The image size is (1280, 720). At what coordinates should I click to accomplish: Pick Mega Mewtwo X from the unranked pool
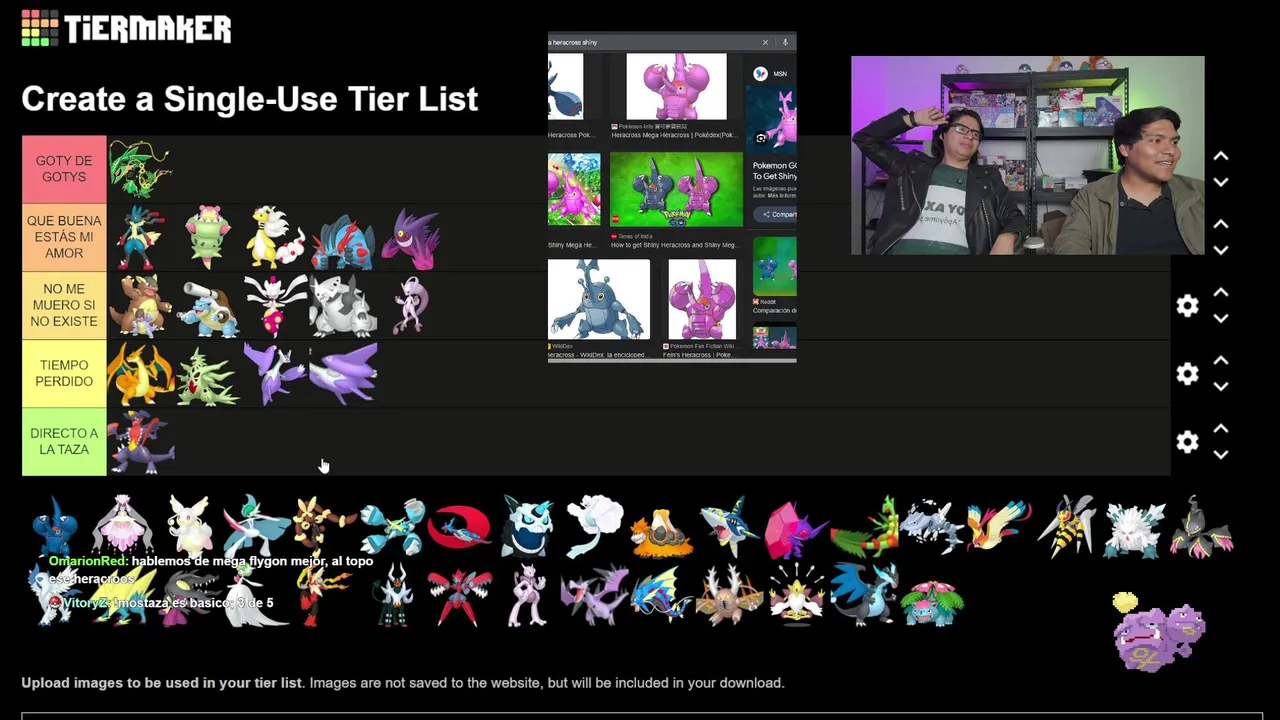527,595
